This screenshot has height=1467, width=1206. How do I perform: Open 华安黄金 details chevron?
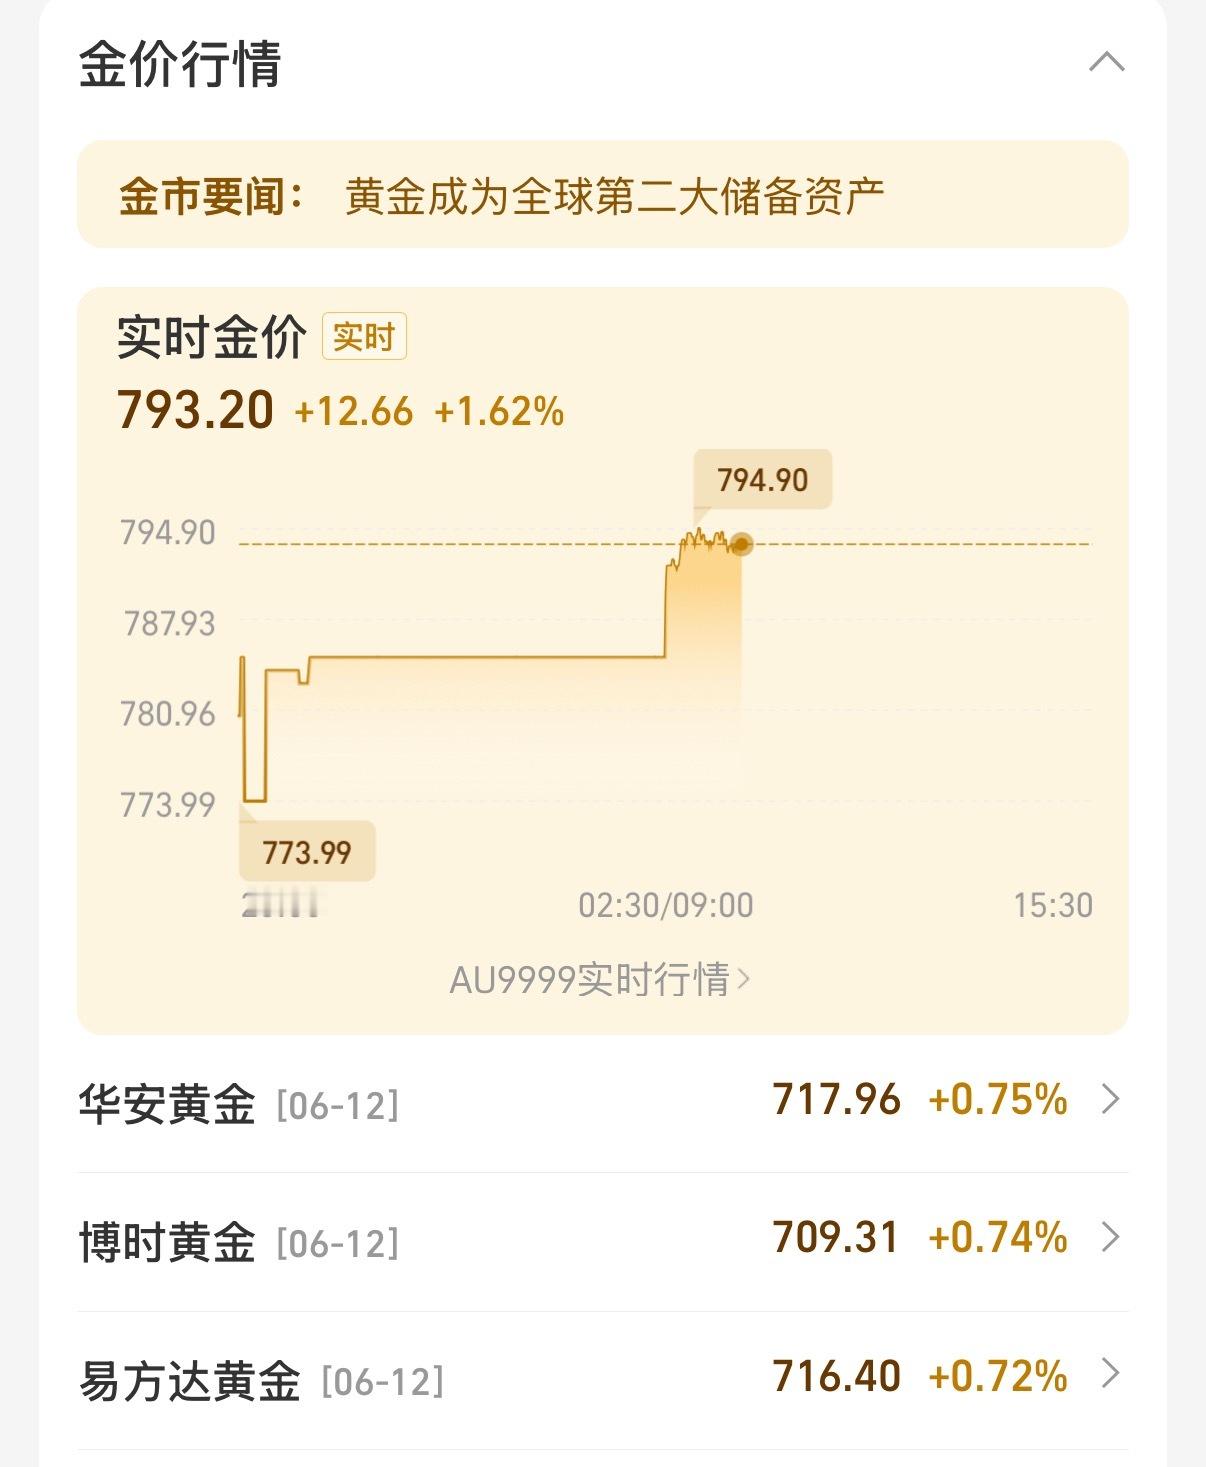point(1110,1100)
